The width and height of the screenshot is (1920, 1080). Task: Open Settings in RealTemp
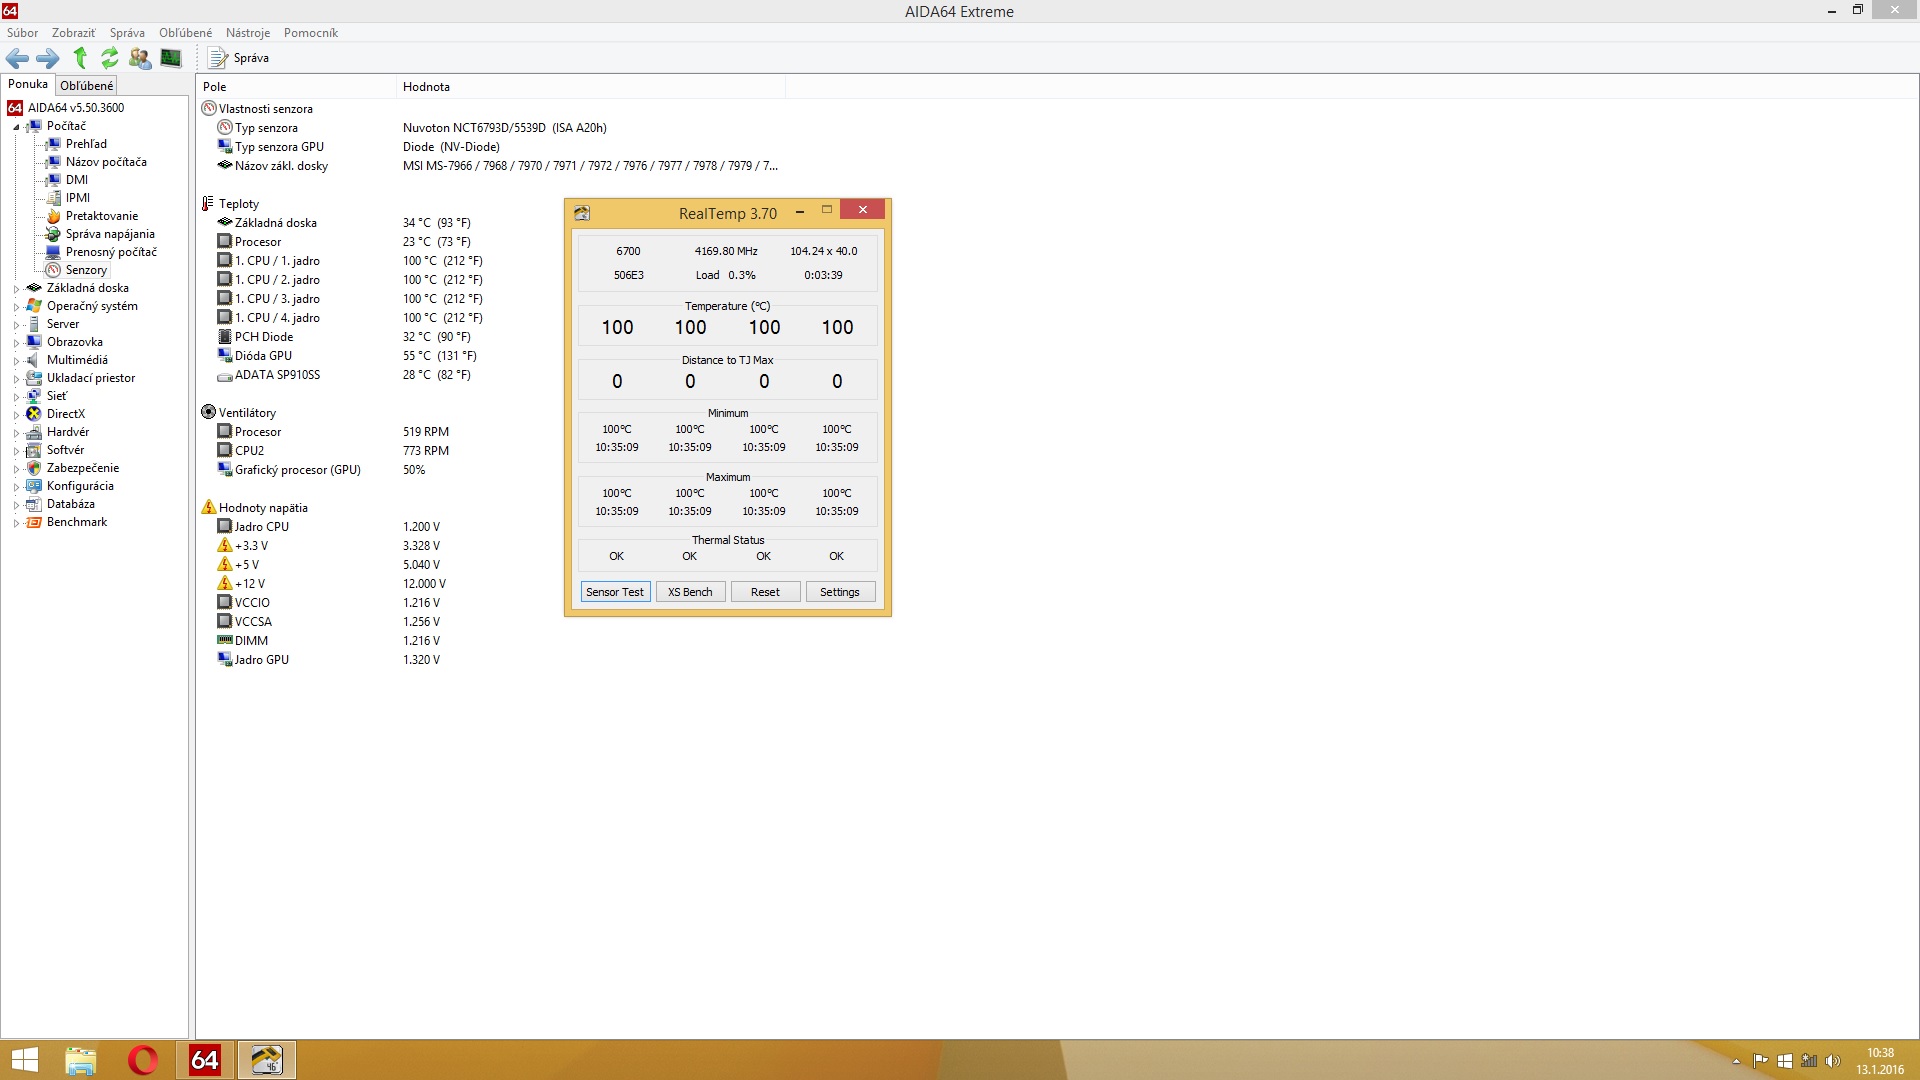coord(839,592)
